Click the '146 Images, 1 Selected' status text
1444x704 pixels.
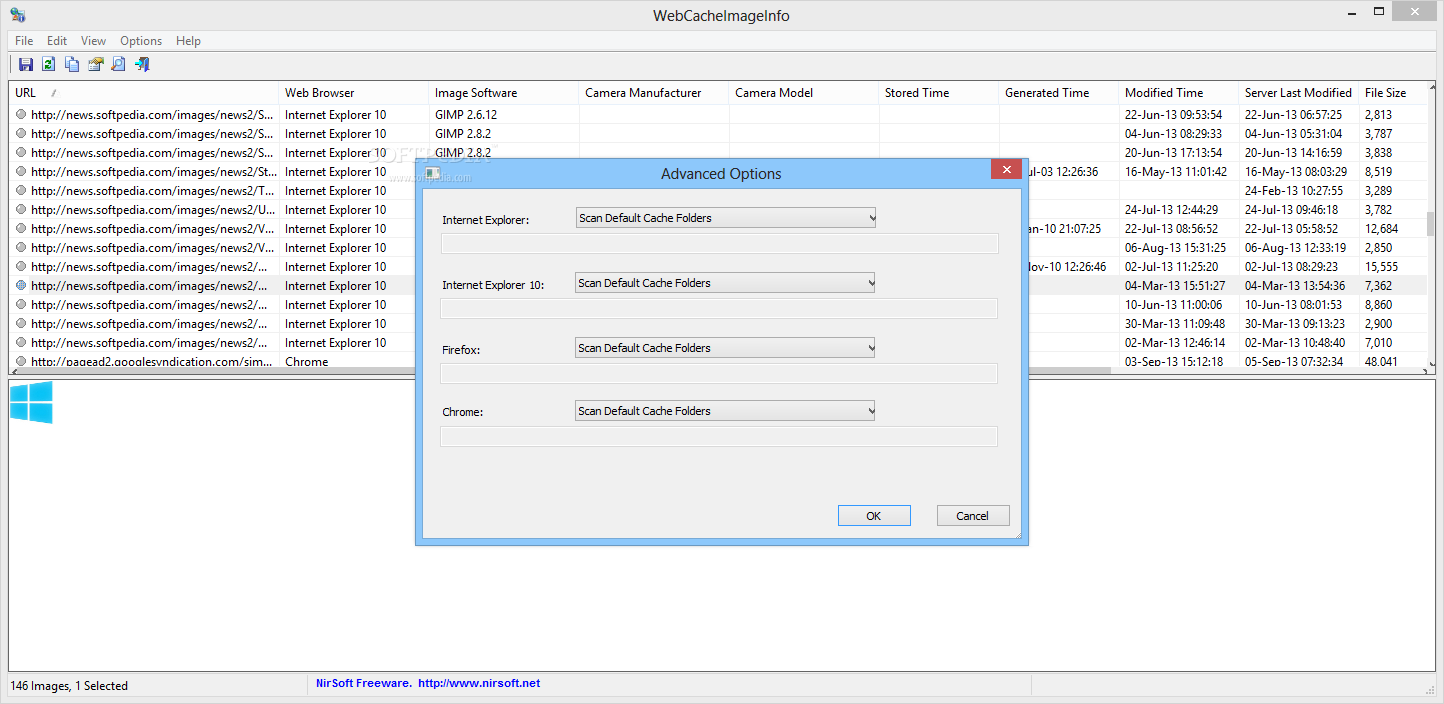[x=69, y=686]
